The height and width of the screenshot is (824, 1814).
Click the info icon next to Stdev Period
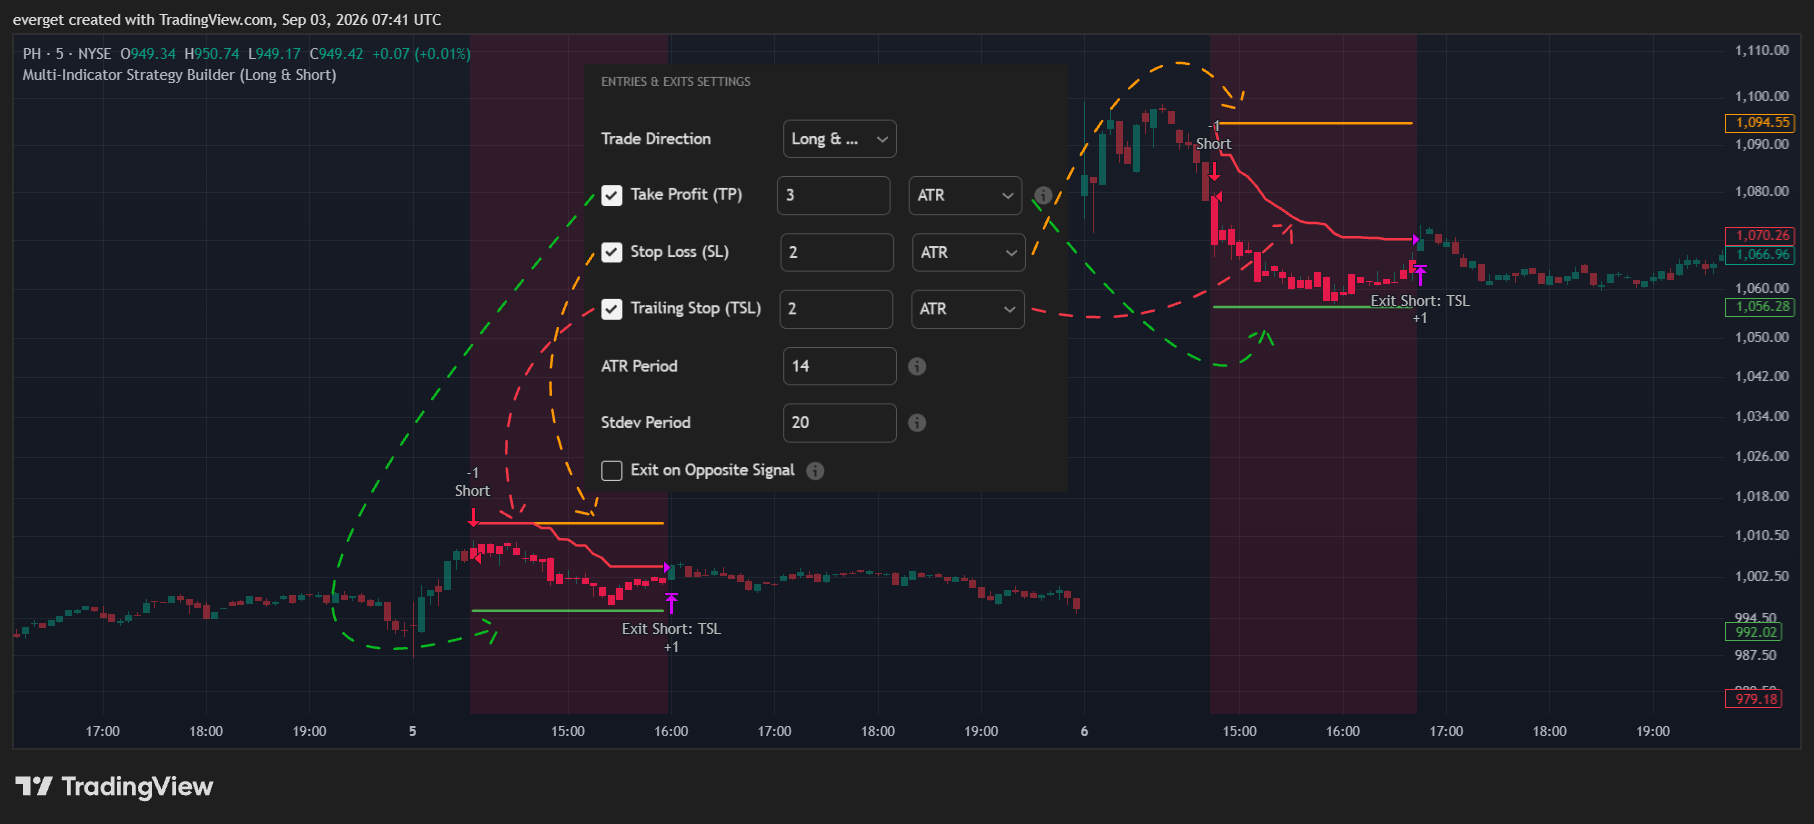[917, 423]
